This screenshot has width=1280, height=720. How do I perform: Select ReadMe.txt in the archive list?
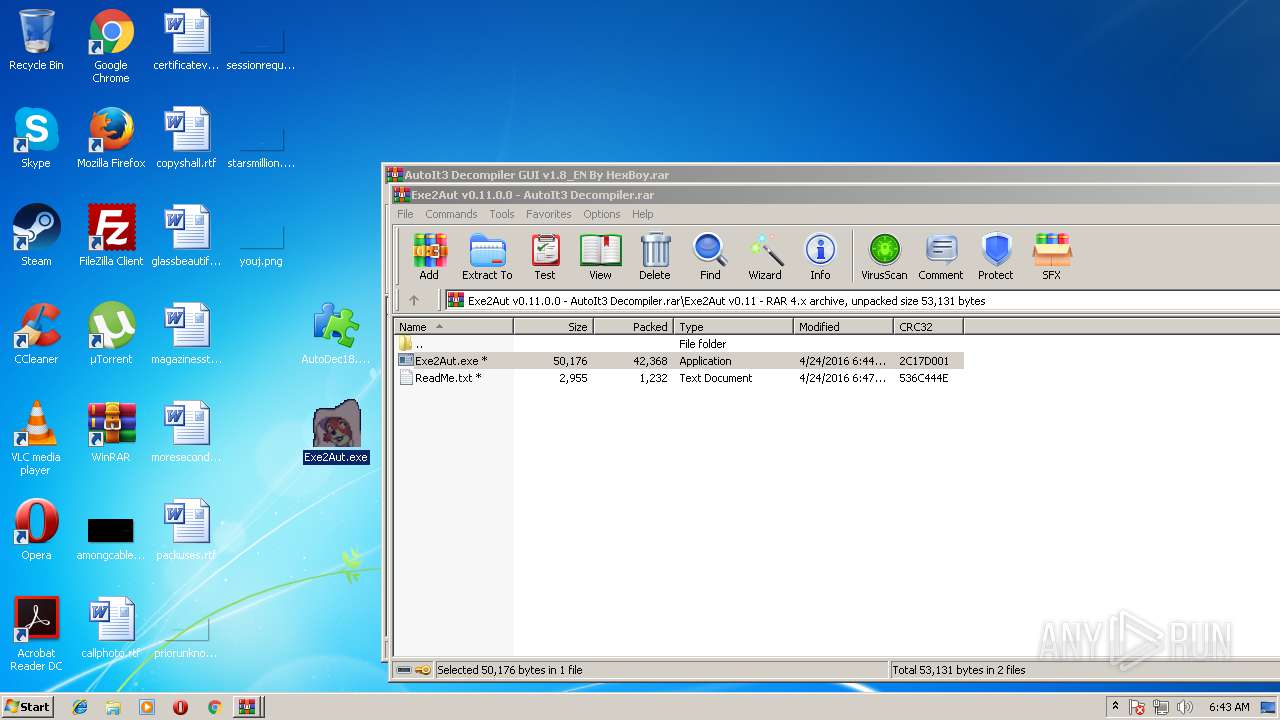pyautogui.click(x=679, y=378)
